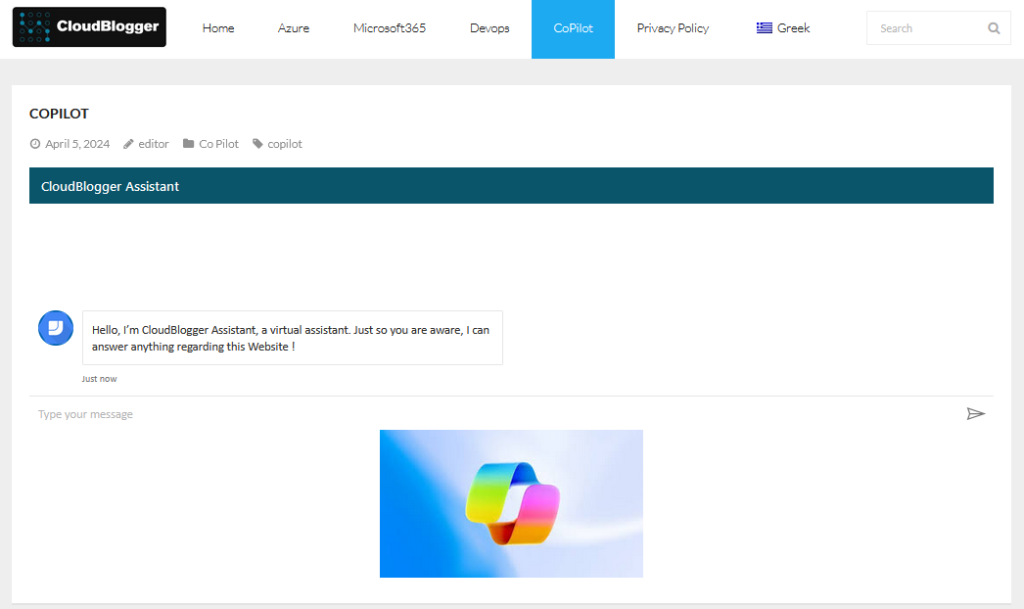The image size is (1024, 609).
Task: Click the Copilot logo image
Action: [x=511, y=503]
